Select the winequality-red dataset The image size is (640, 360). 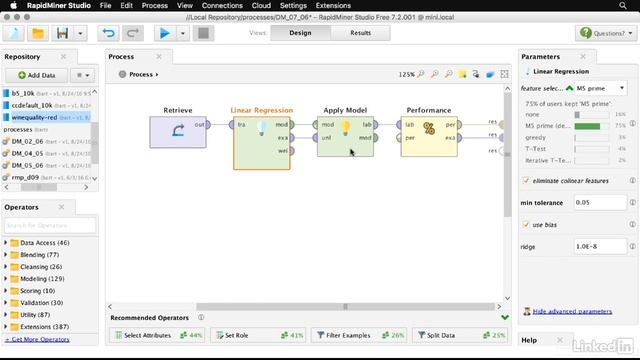(x=47, y=117)
